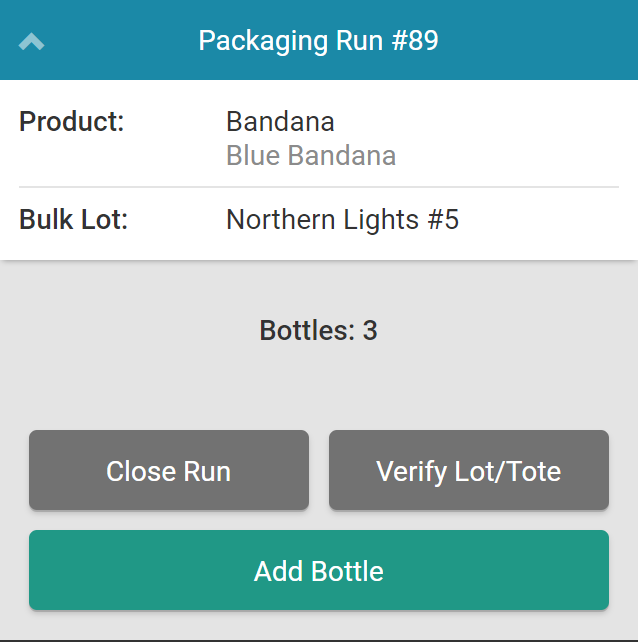Add a bottle with the green button
638x642 pixels.
(318, 571)
